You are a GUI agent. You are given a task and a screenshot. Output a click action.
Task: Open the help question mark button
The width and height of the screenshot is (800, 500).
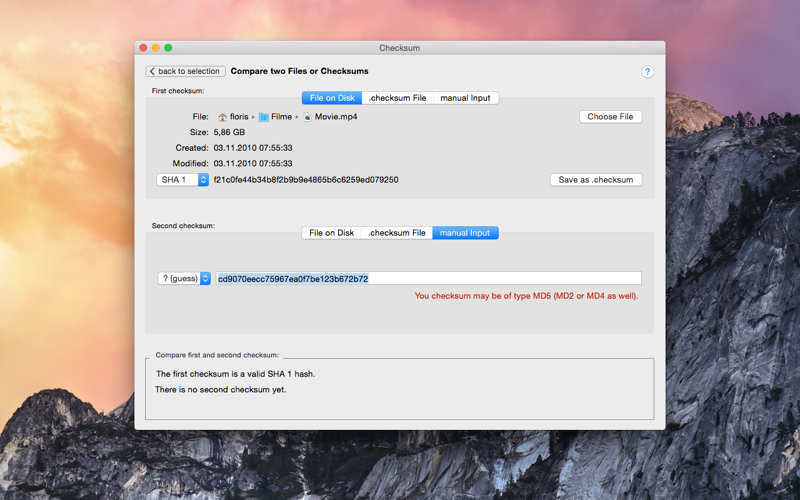tap(647, 71)
